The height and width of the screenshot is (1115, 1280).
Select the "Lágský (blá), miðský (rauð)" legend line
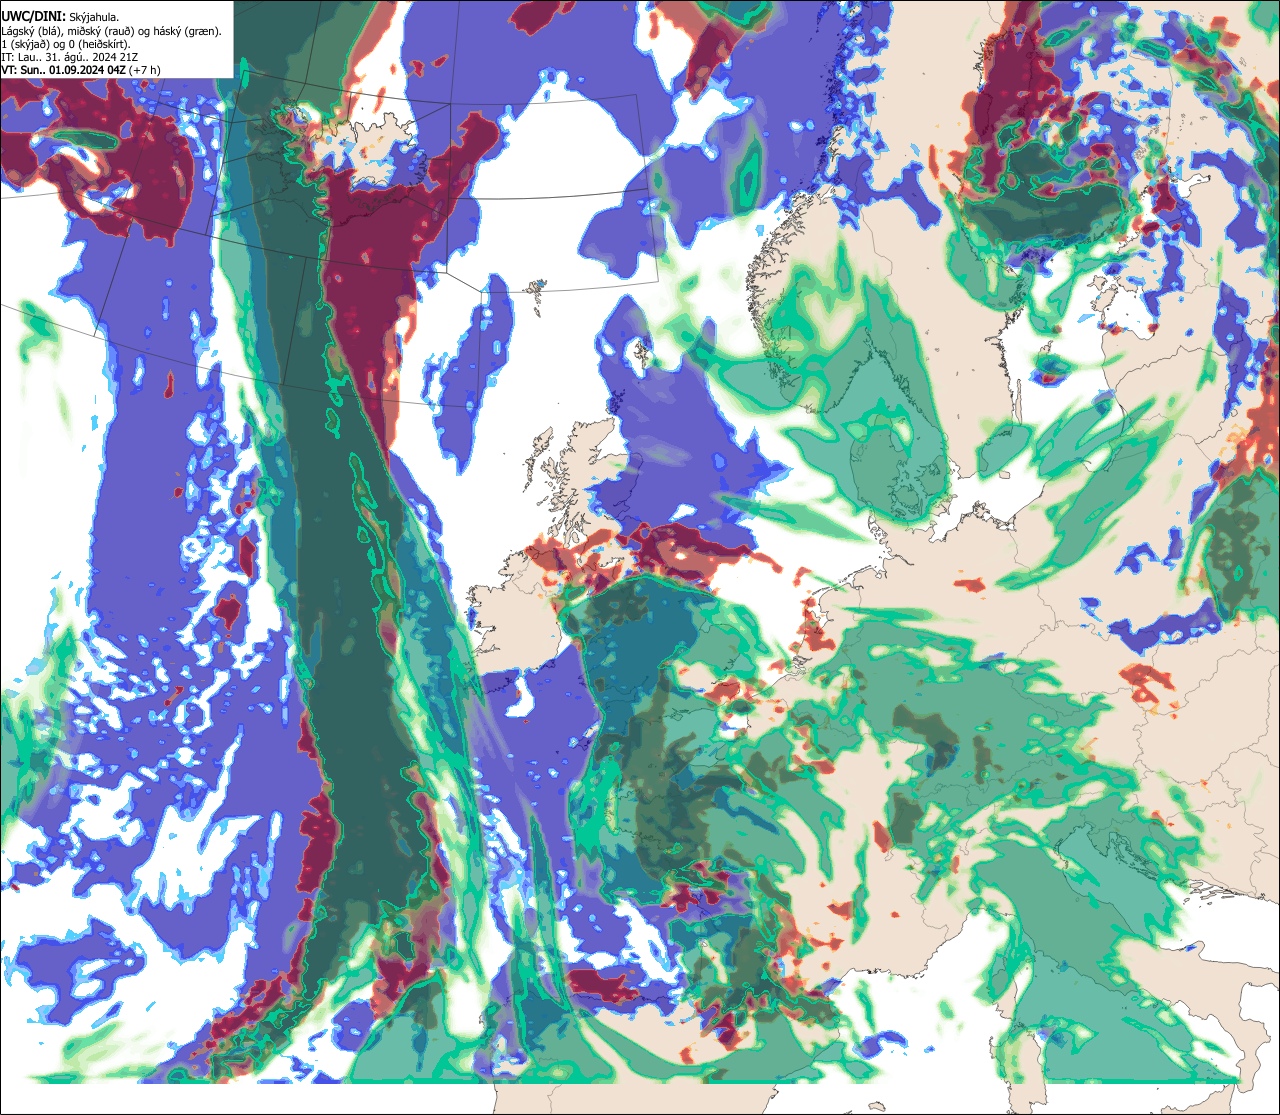[111, 31]
